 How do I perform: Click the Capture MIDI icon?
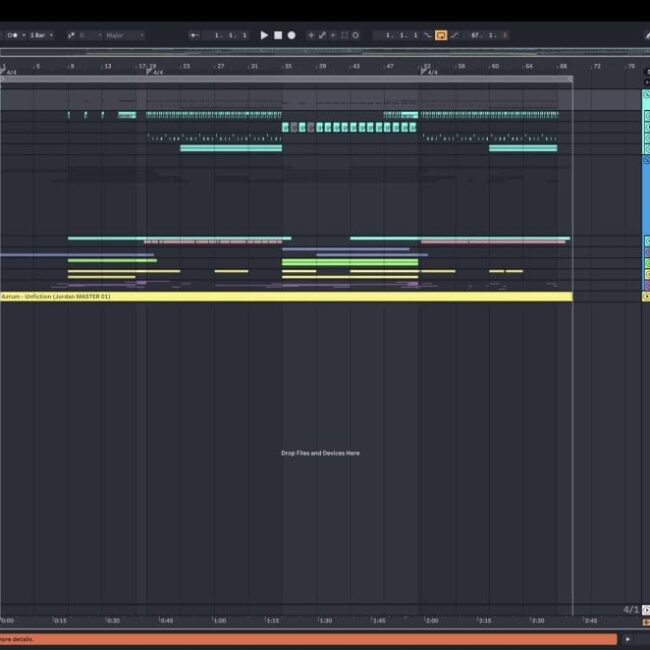[344, 35]
